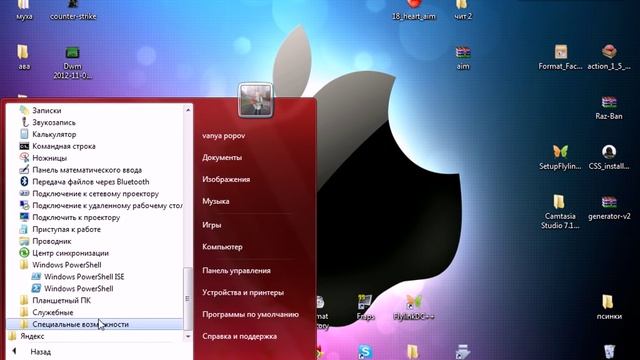Expand the Служебные folder
Screen dimensions: 640x360
[53, 312]
